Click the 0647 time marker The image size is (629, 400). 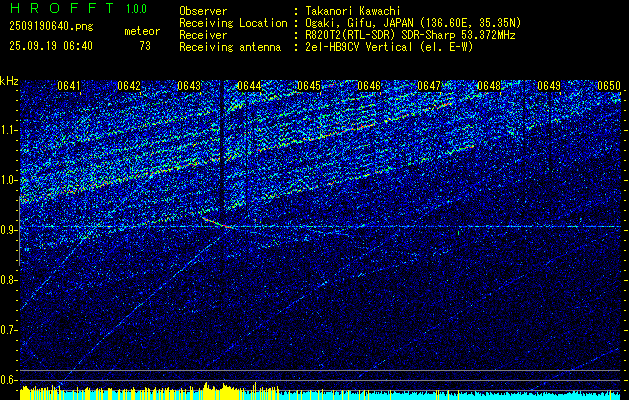click(x=429, y=86)
